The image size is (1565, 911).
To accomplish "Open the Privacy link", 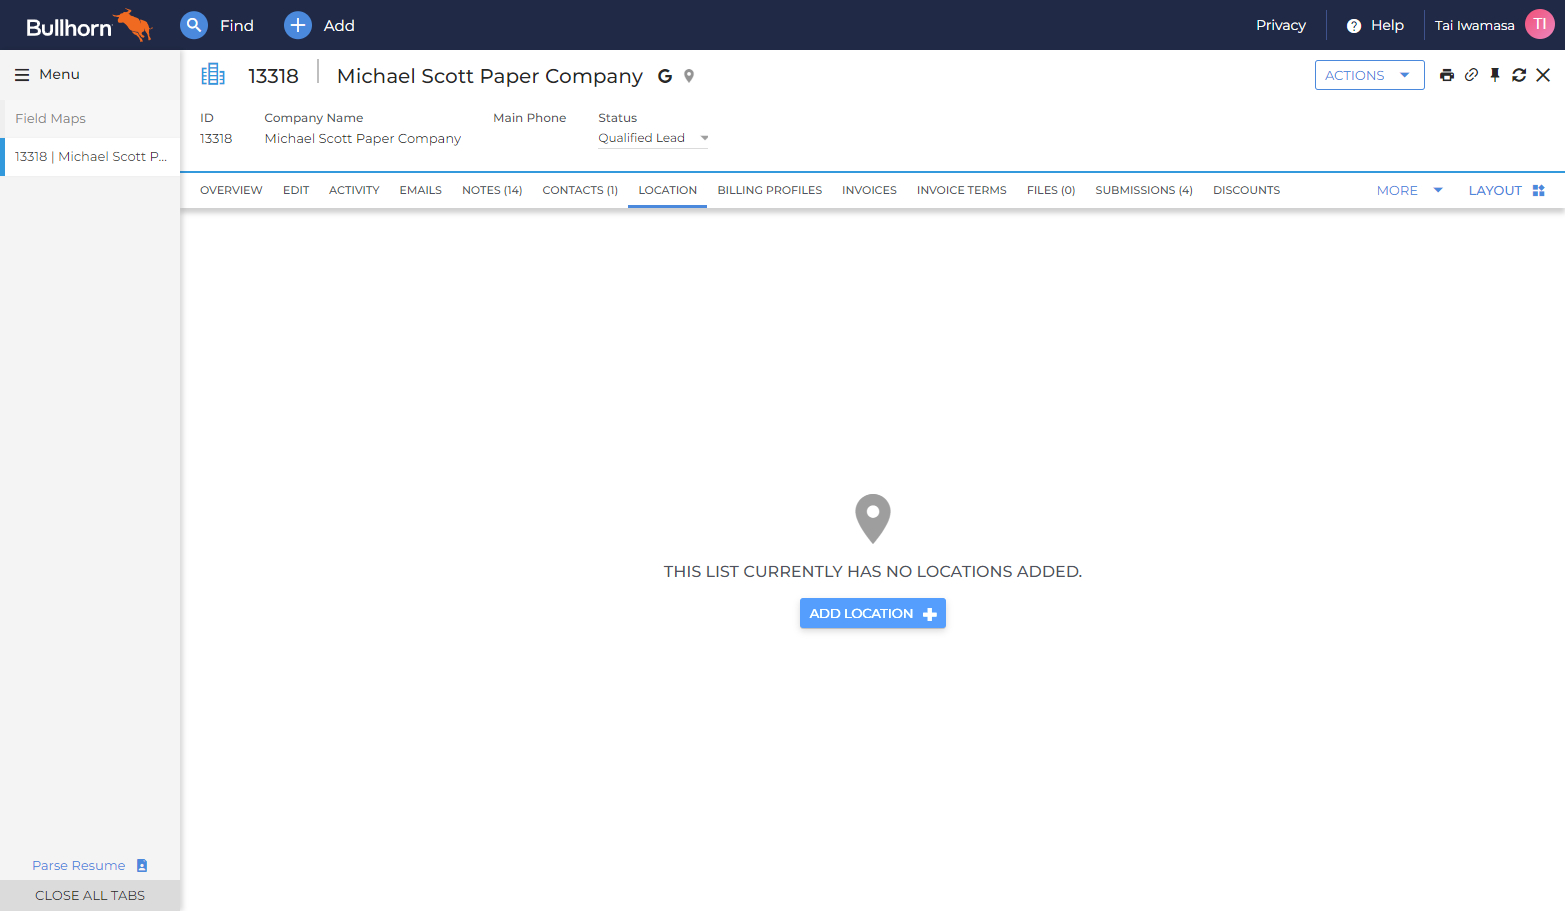I will tap(1280, 25).
